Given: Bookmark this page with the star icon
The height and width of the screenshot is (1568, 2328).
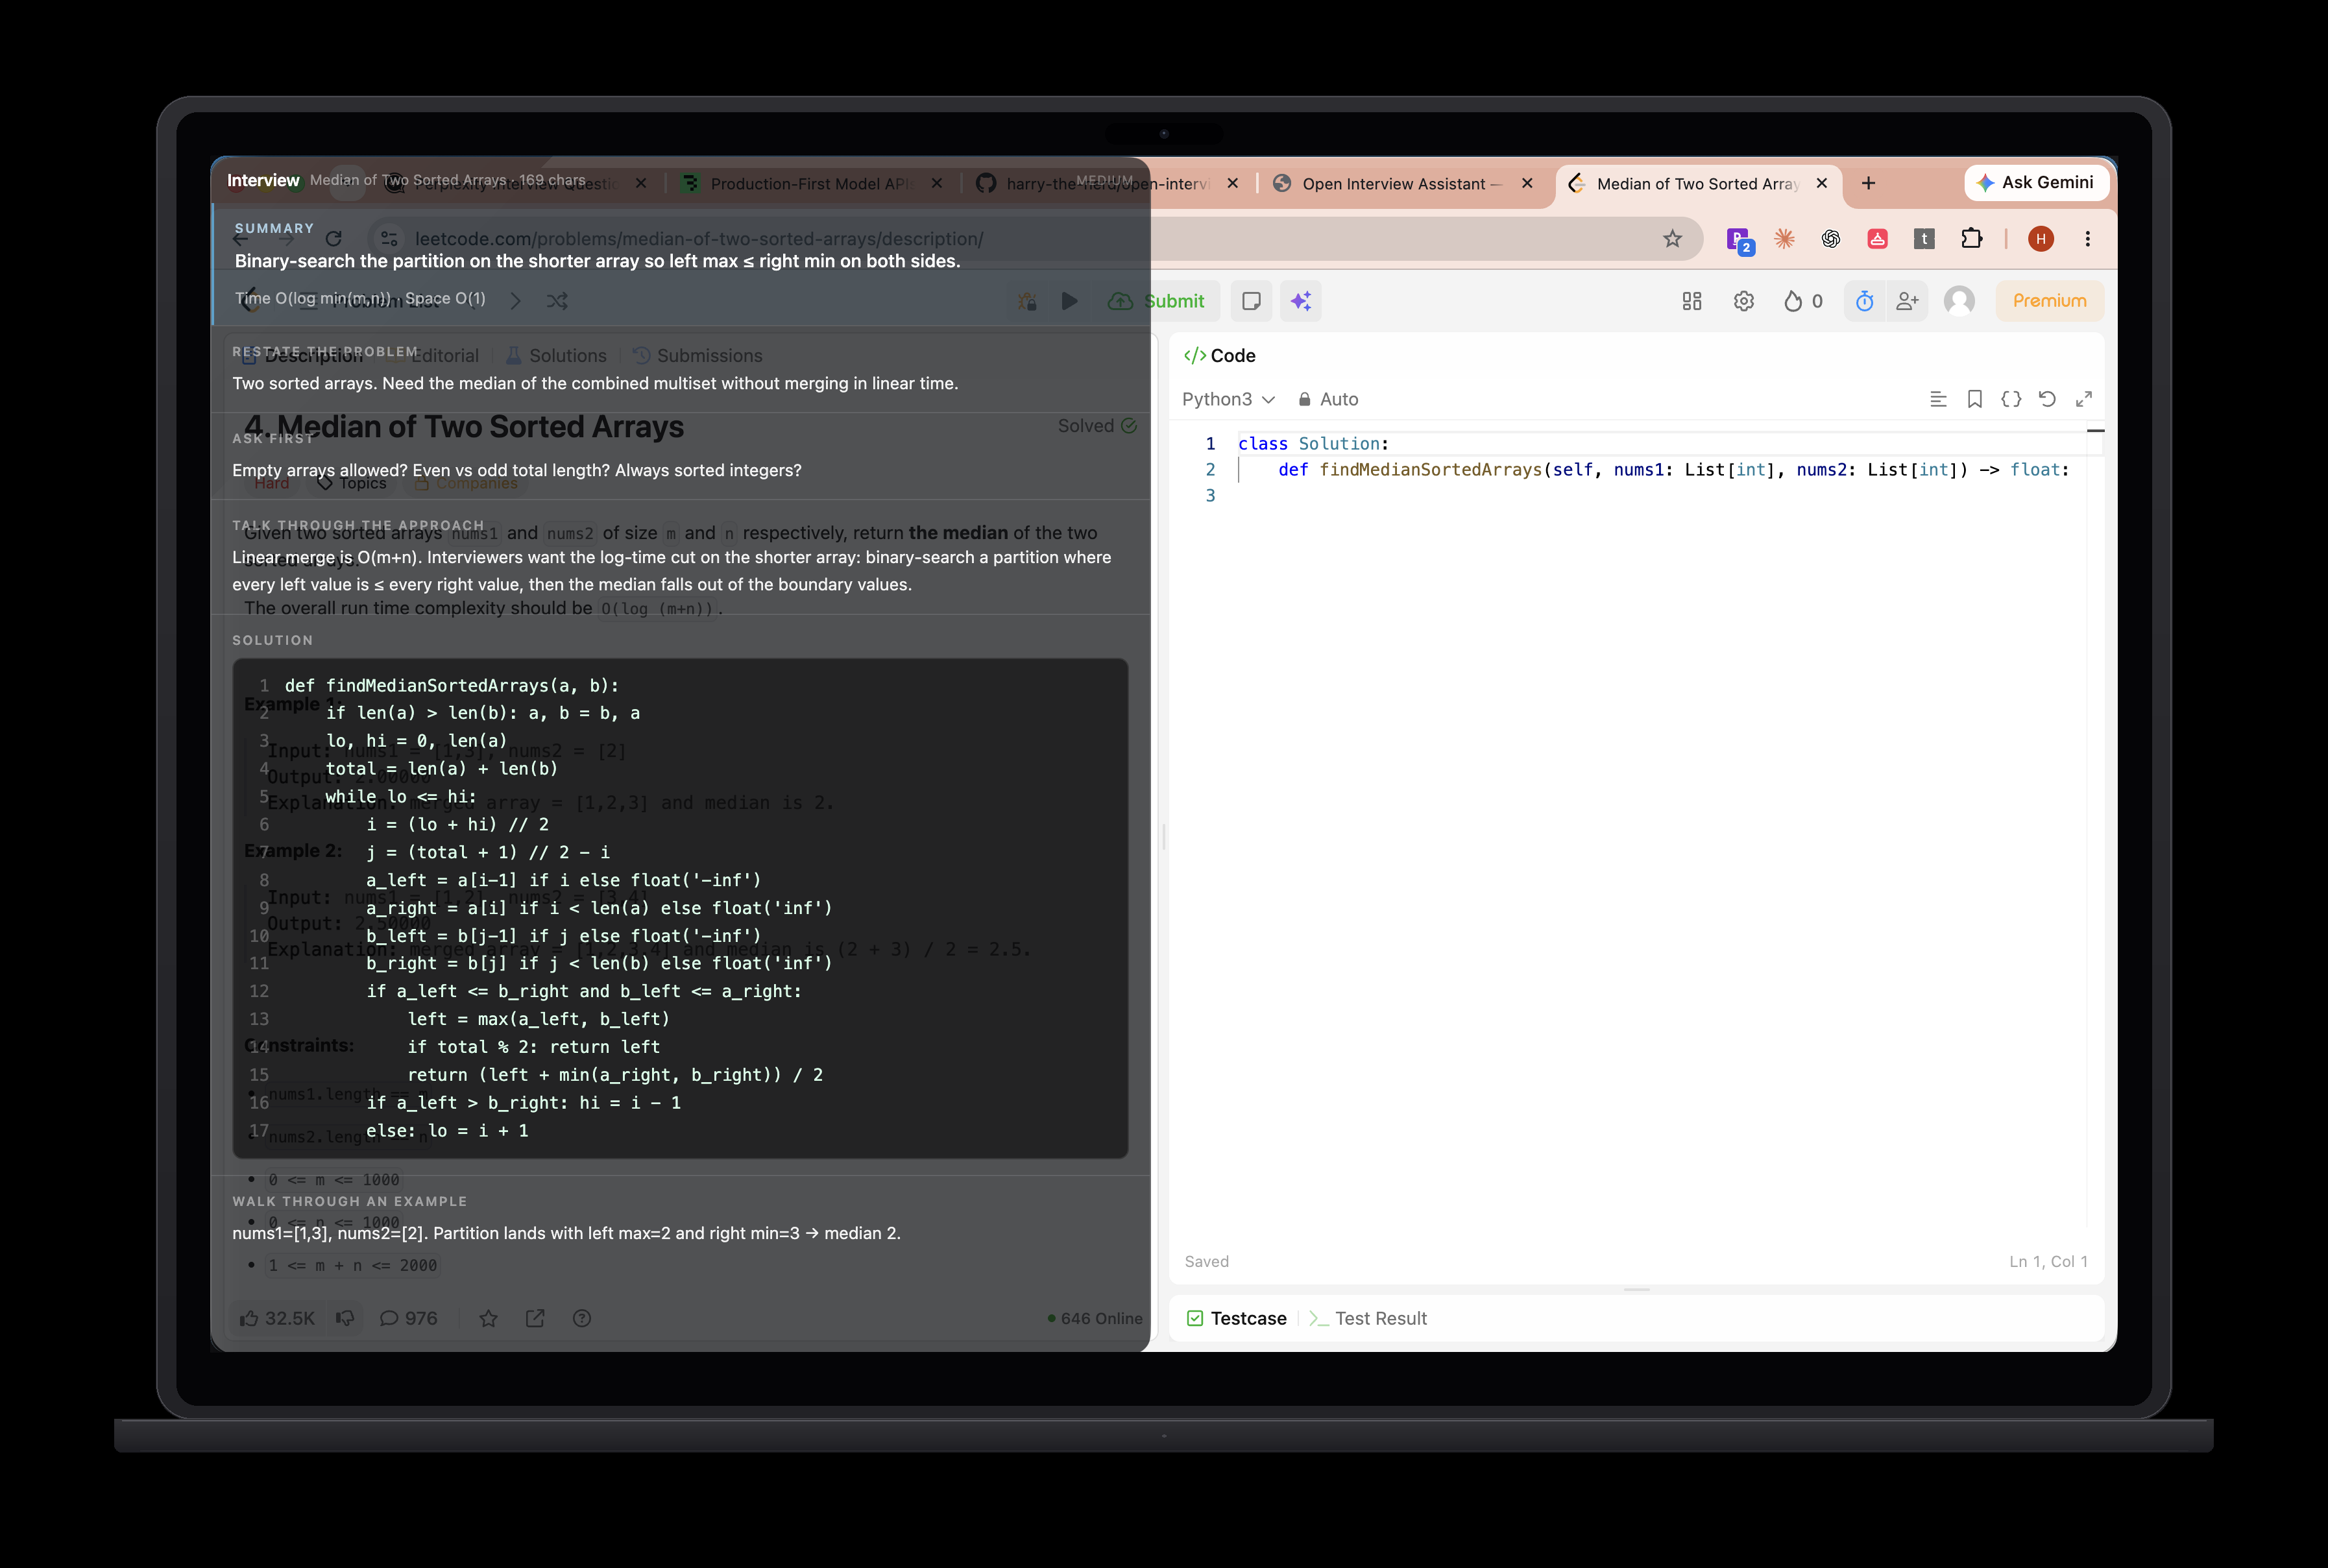Looking at the screenshot, I should click(x=1672, y=239).
